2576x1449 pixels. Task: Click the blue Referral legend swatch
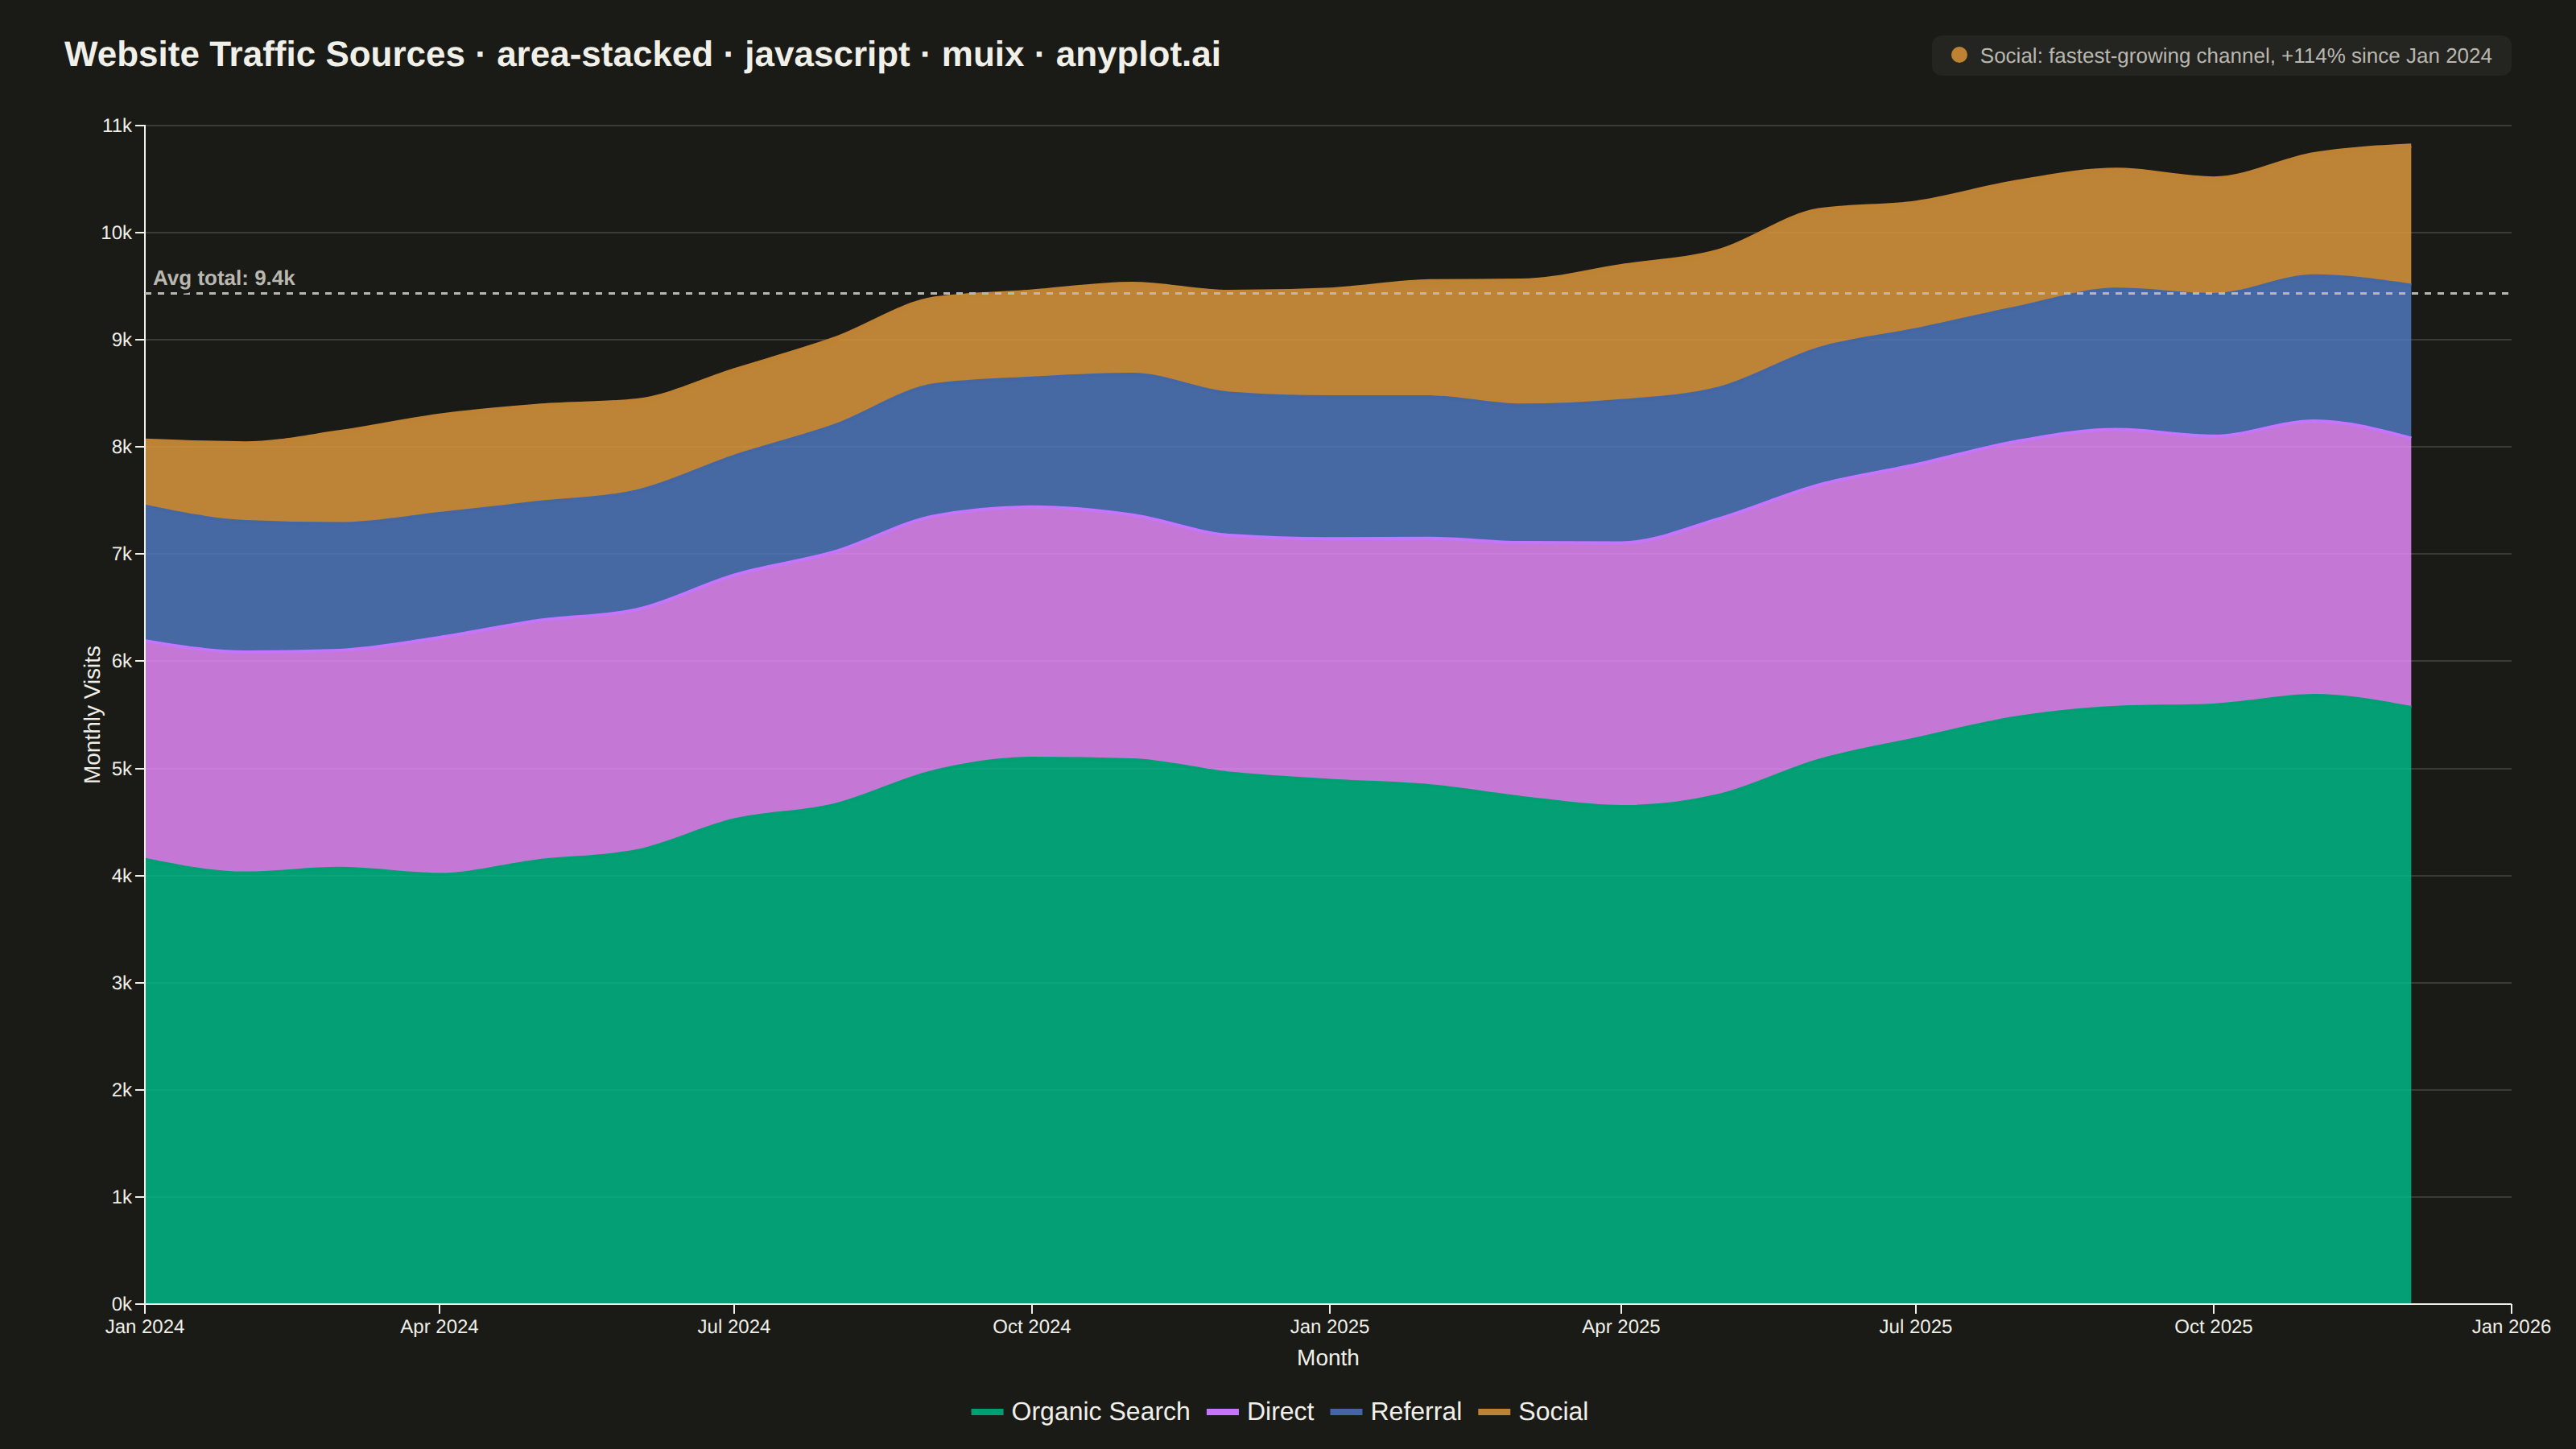[1346, 1412]
